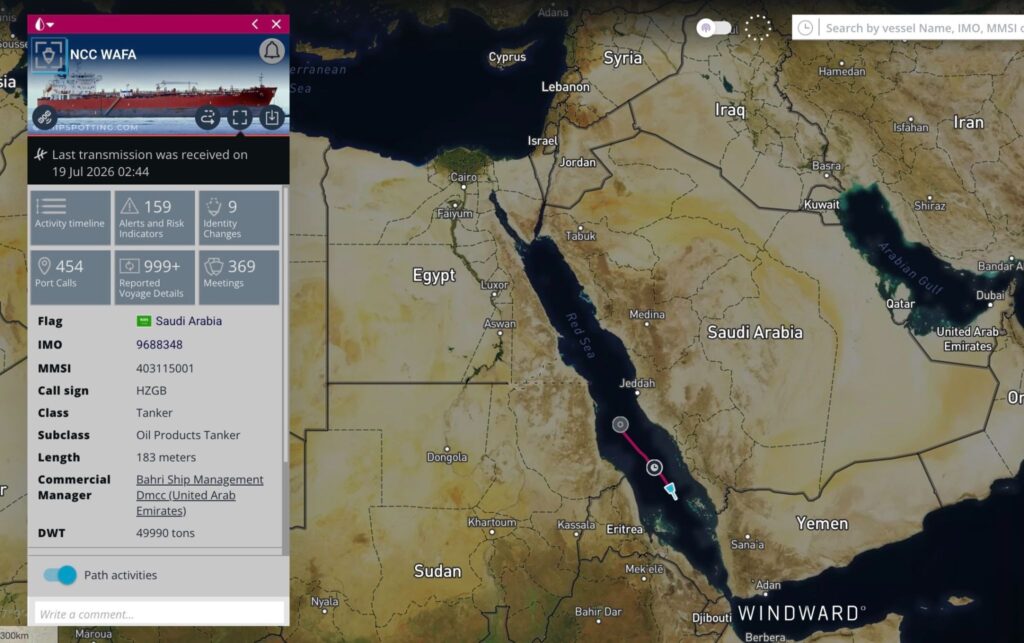1024x643 pixels.
Task: Click the Jeddah city label on map
Action: click(637, 383)
